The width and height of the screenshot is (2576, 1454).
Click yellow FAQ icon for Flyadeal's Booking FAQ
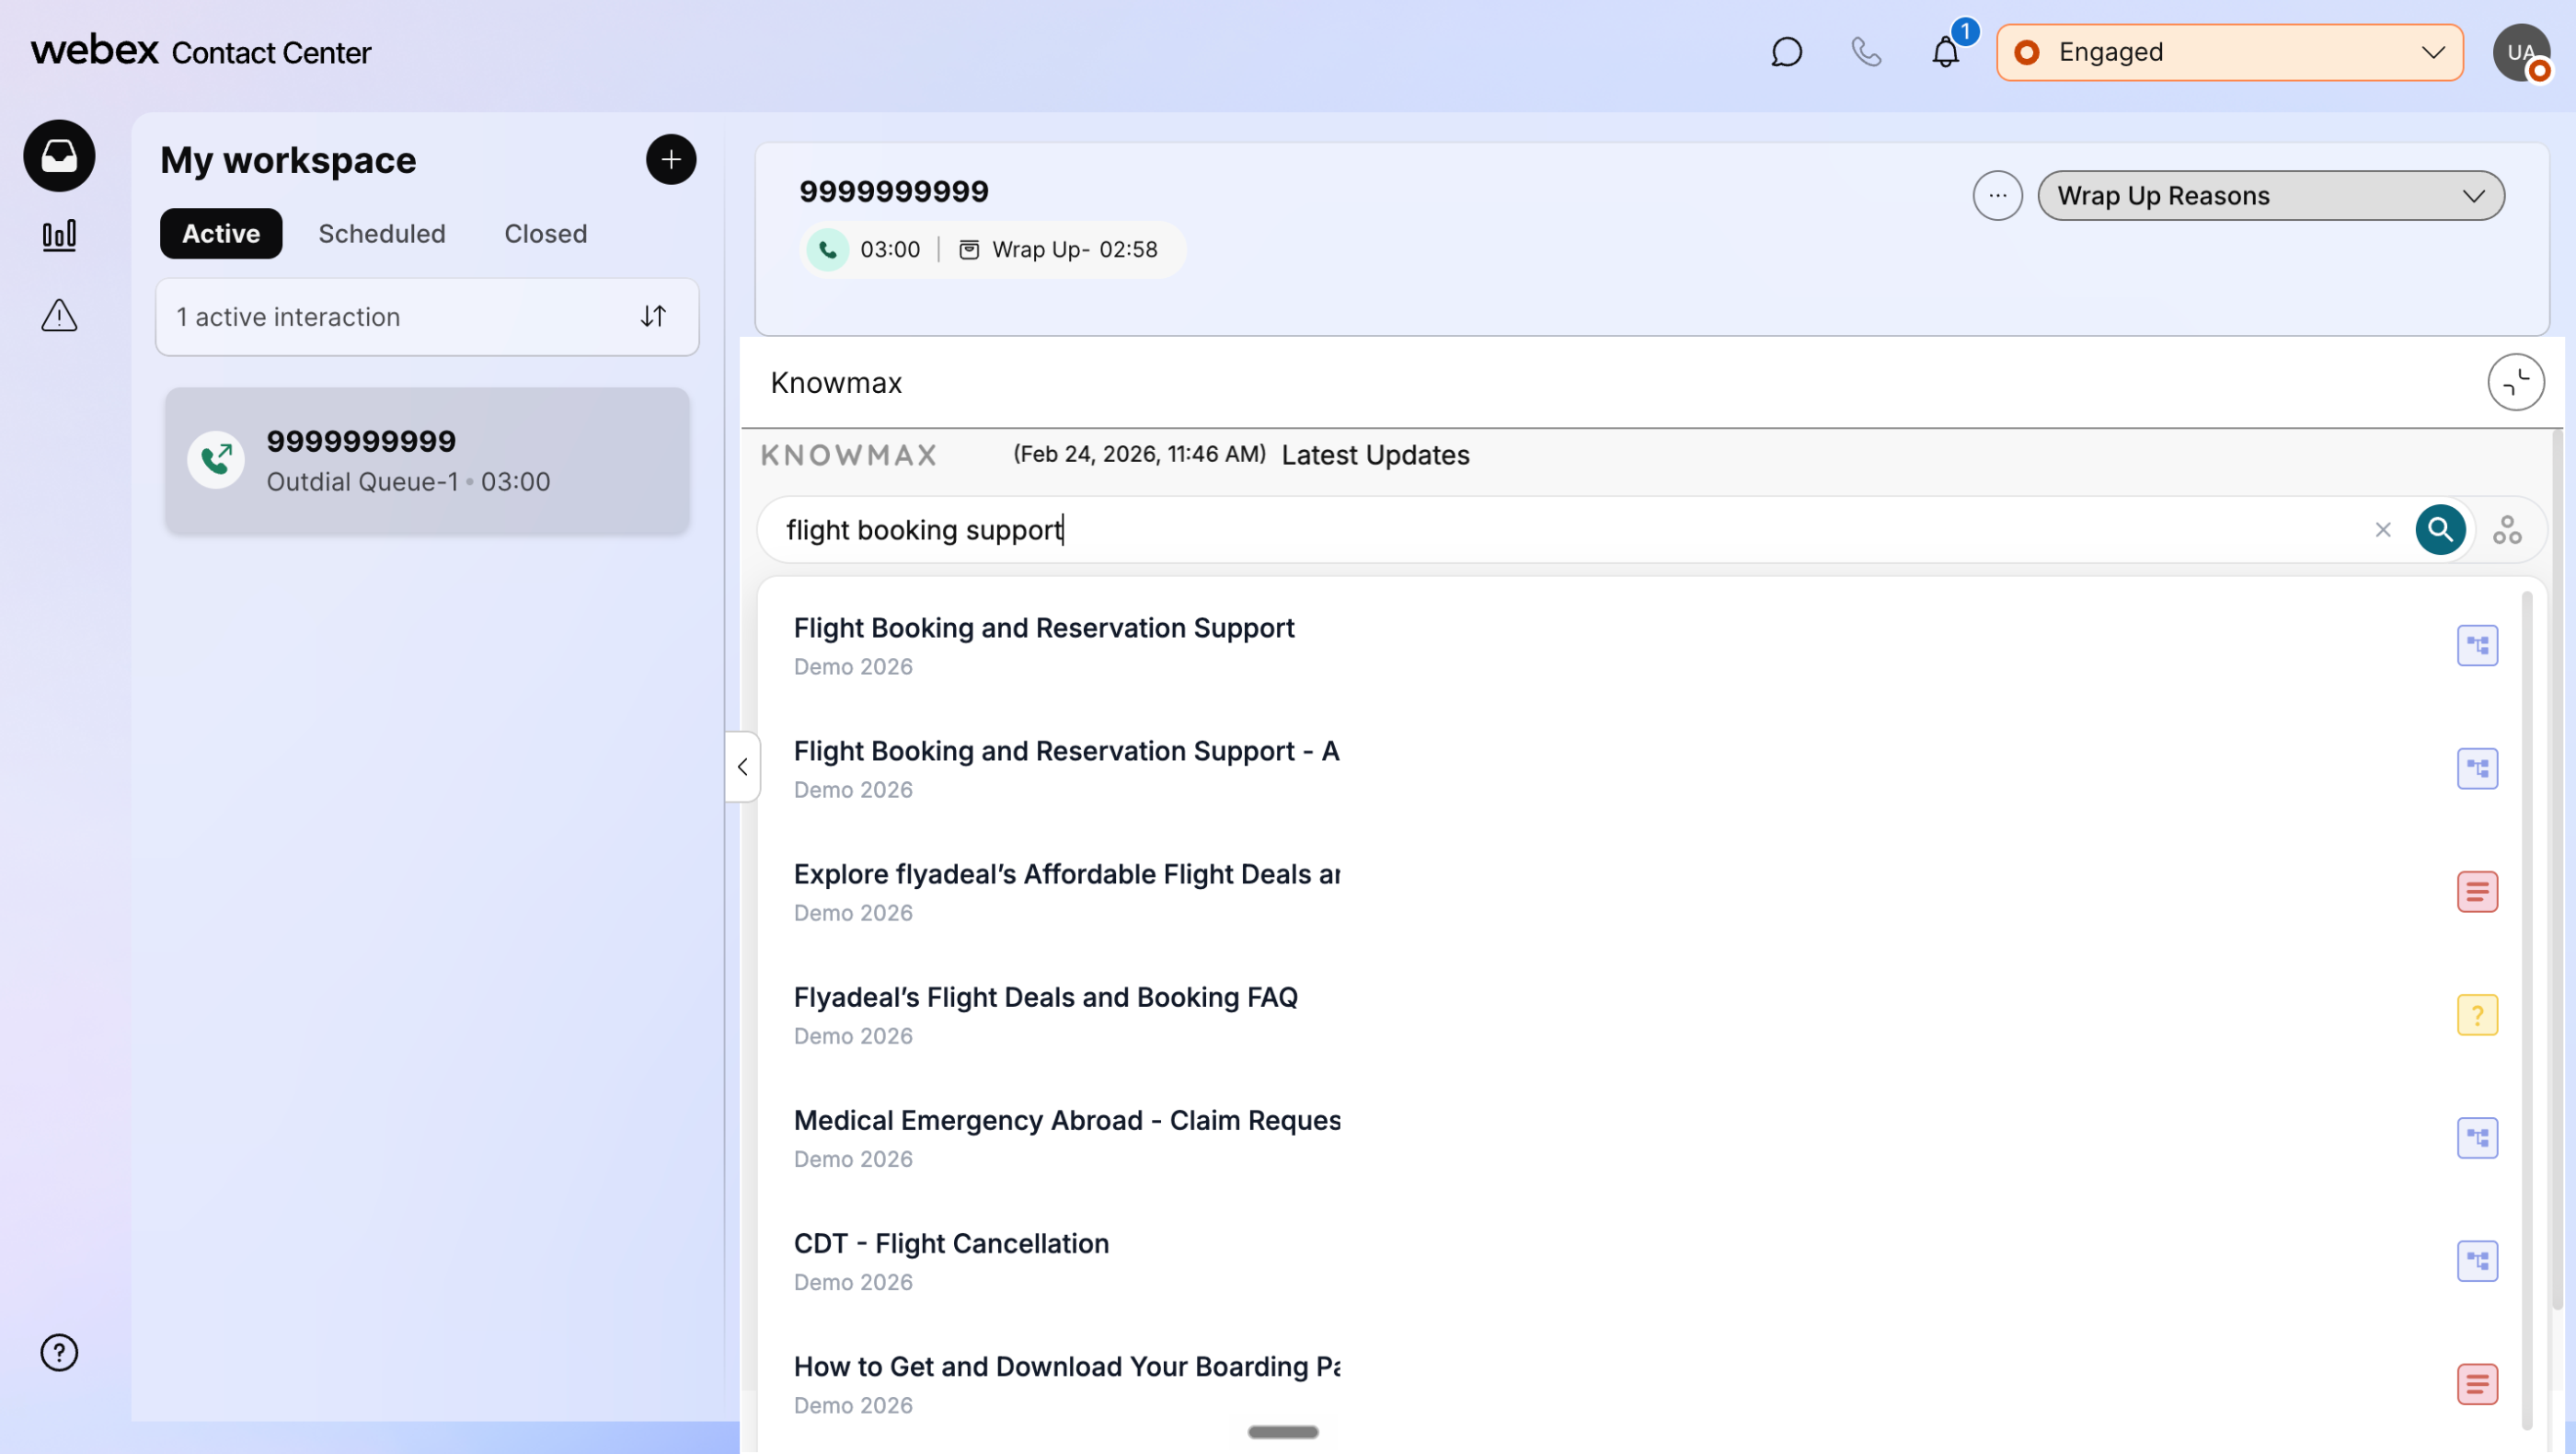2477,1015
